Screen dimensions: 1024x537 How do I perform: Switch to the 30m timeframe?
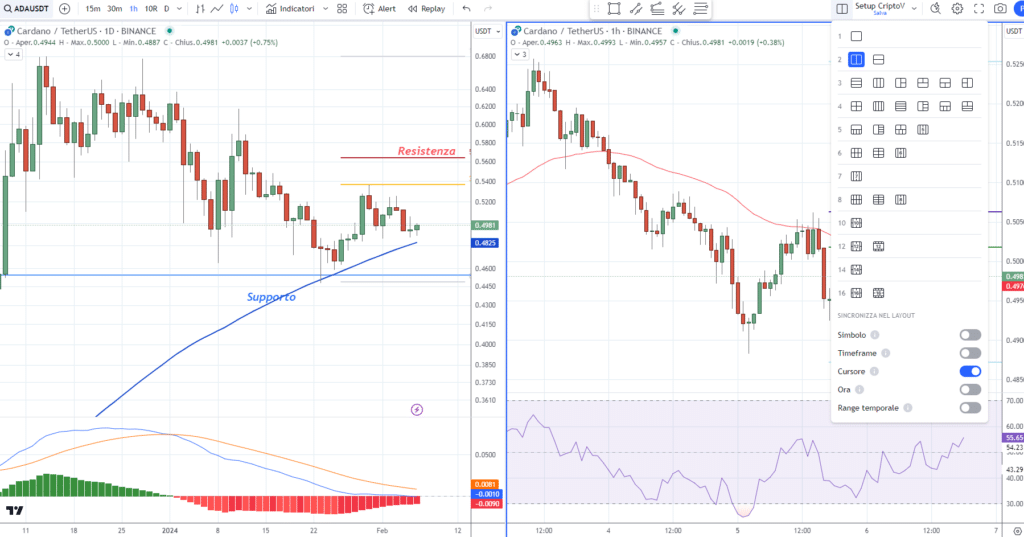pyautogui.click(x=114, y=9)
